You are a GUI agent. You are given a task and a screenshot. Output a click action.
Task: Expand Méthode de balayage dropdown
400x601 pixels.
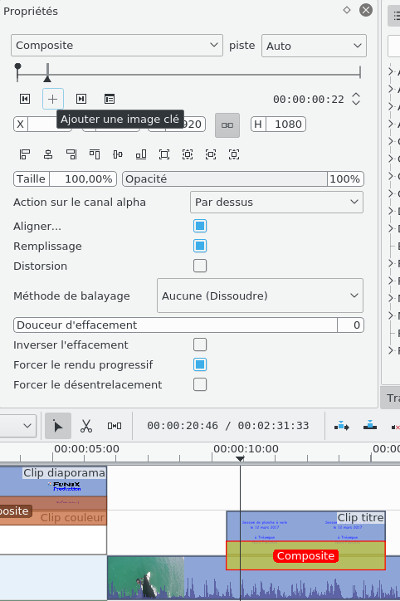[260, 296]
